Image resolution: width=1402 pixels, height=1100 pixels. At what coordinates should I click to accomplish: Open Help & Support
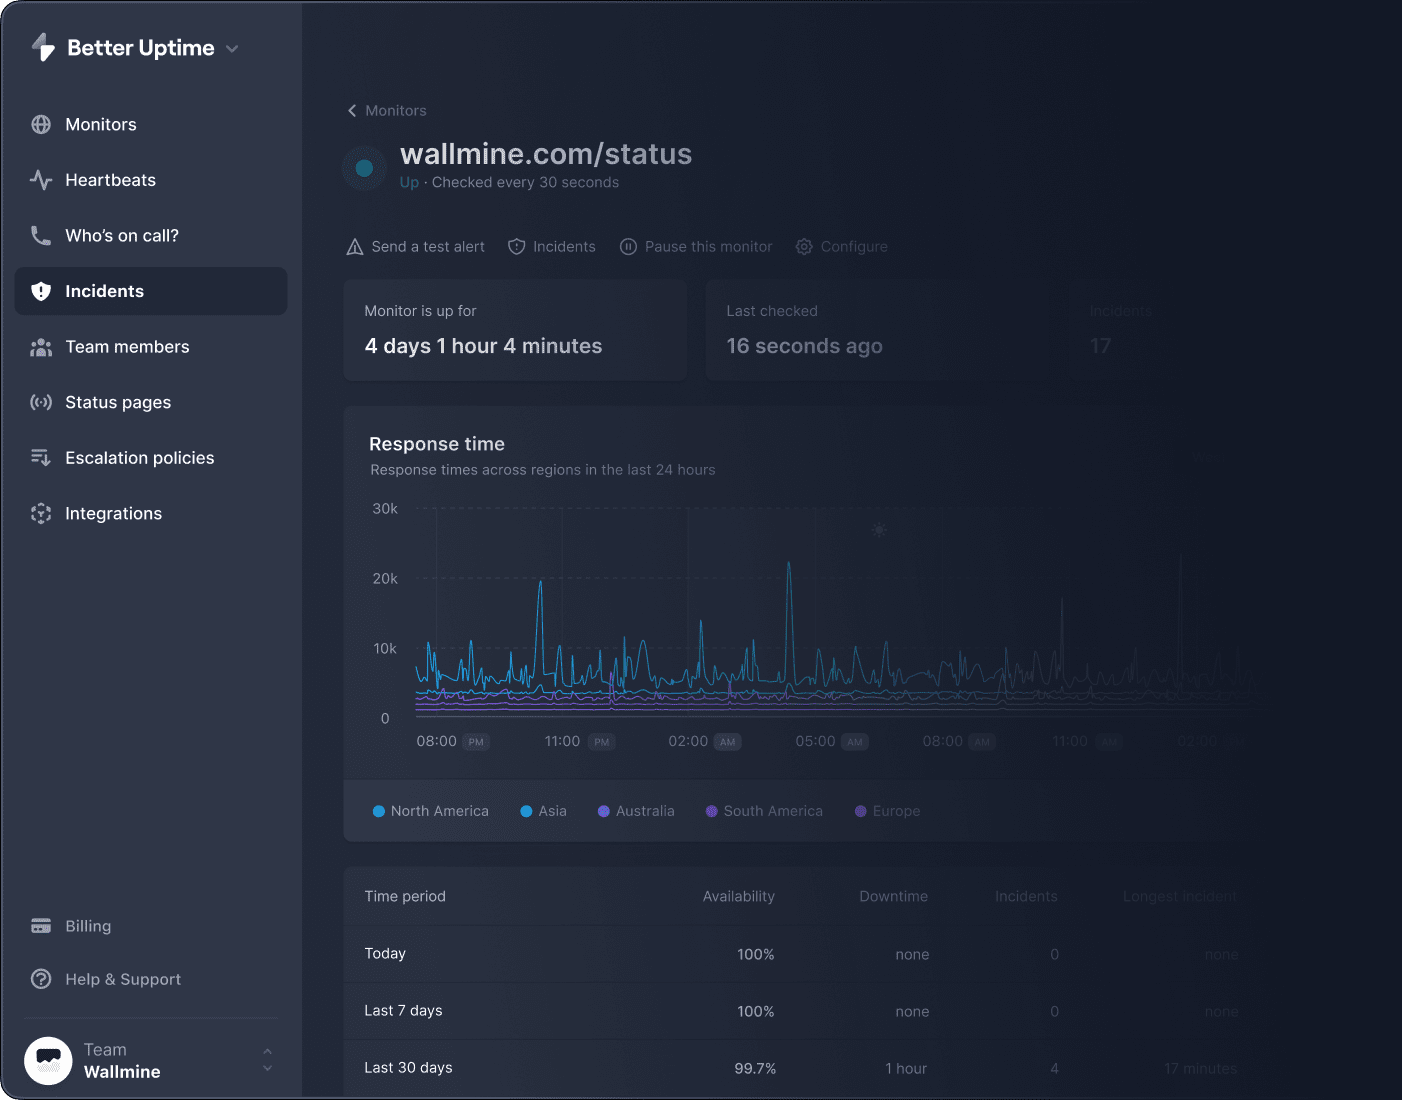tap(123, 979)
